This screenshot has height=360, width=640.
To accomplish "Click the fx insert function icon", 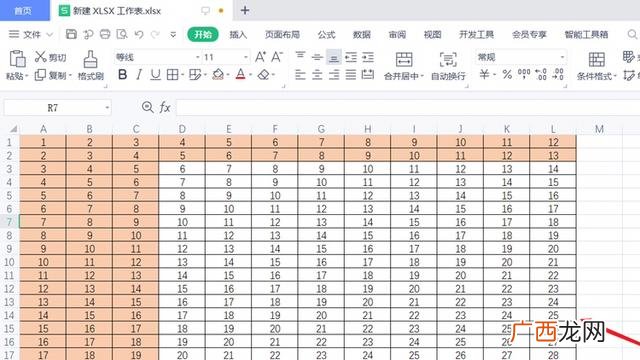I will [x=164, y=107].
